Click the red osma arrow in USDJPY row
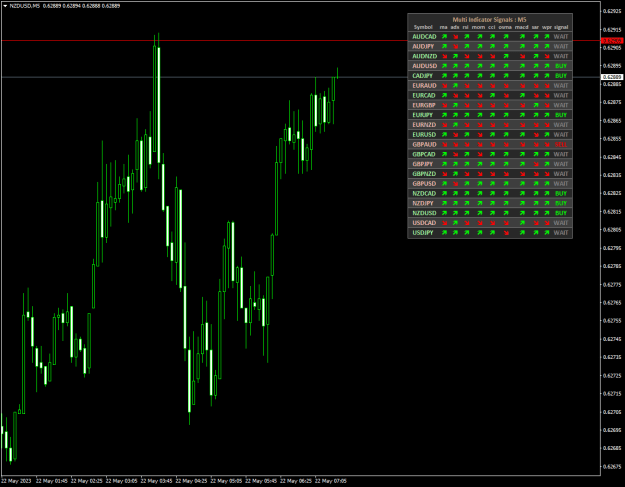This screenshot has width=625, height=487. pos(506,233)
